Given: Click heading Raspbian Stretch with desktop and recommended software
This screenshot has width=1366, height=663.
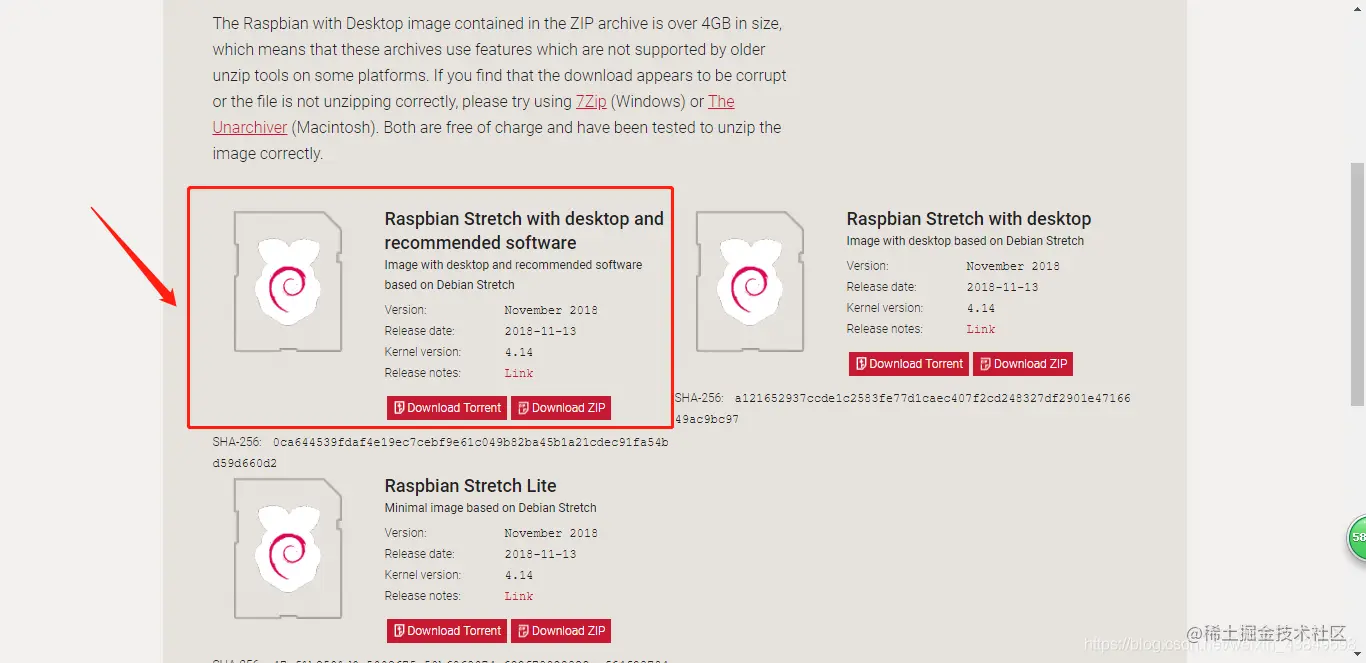Looking at the screenshot, I should 524,231.
